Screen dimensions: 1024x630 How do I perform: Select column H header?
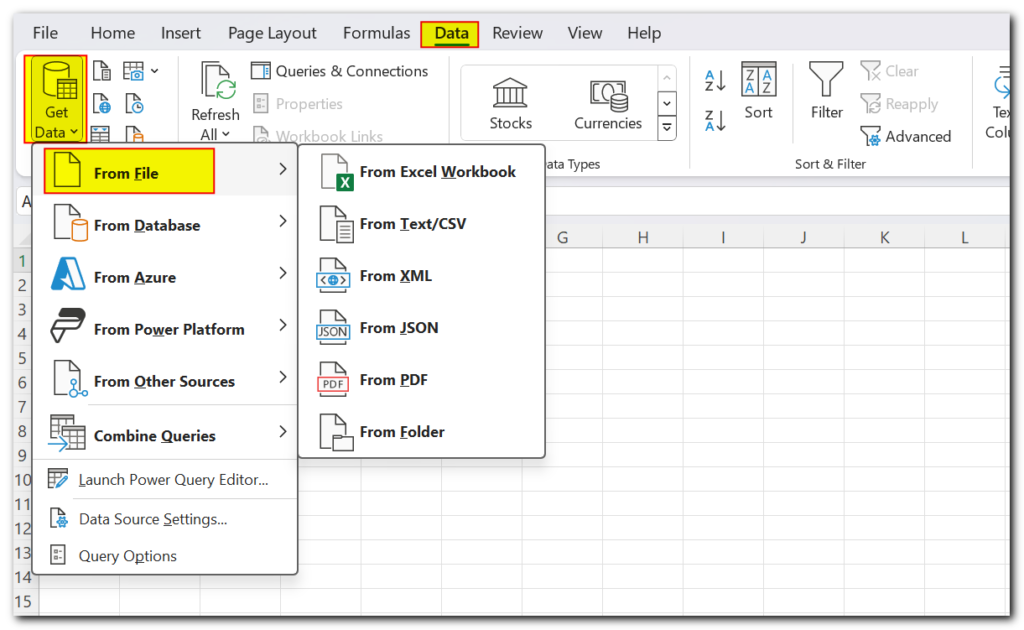(643, 237)
